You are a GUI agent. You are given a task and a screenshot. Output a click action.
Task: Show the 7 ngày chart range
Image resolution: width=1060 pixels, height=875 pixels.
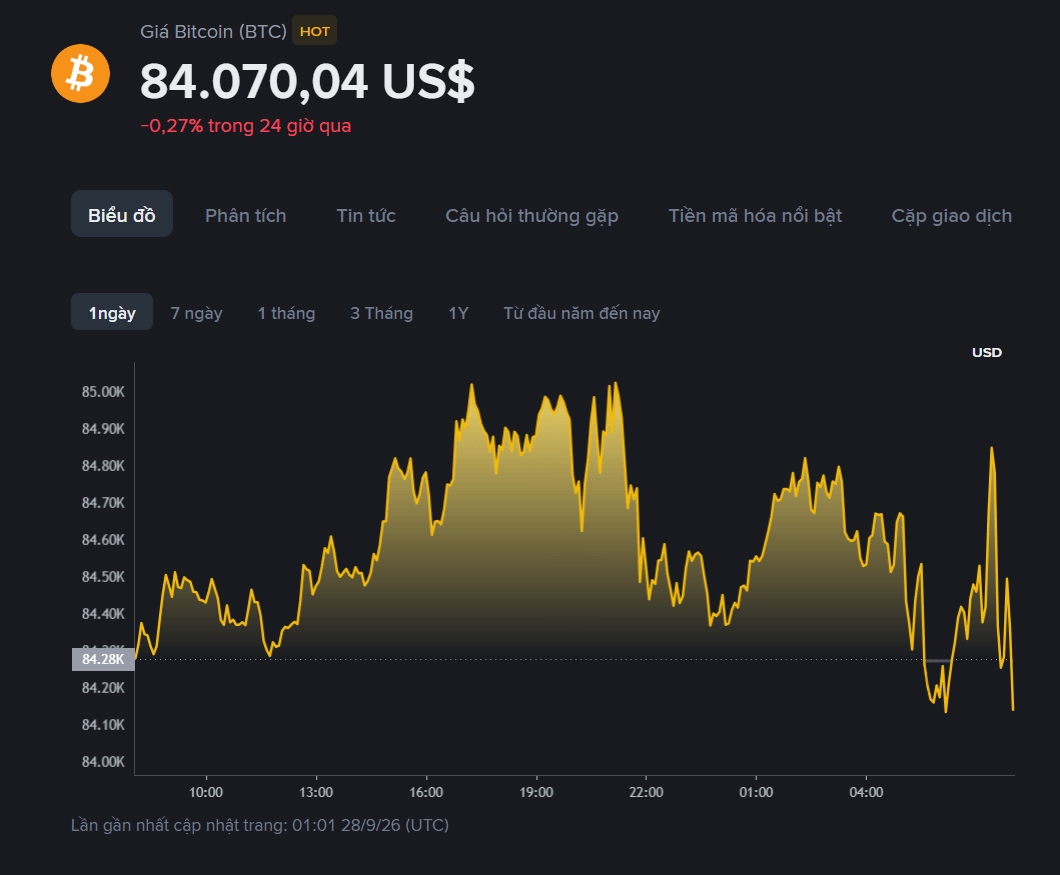(x=196, y=313)
